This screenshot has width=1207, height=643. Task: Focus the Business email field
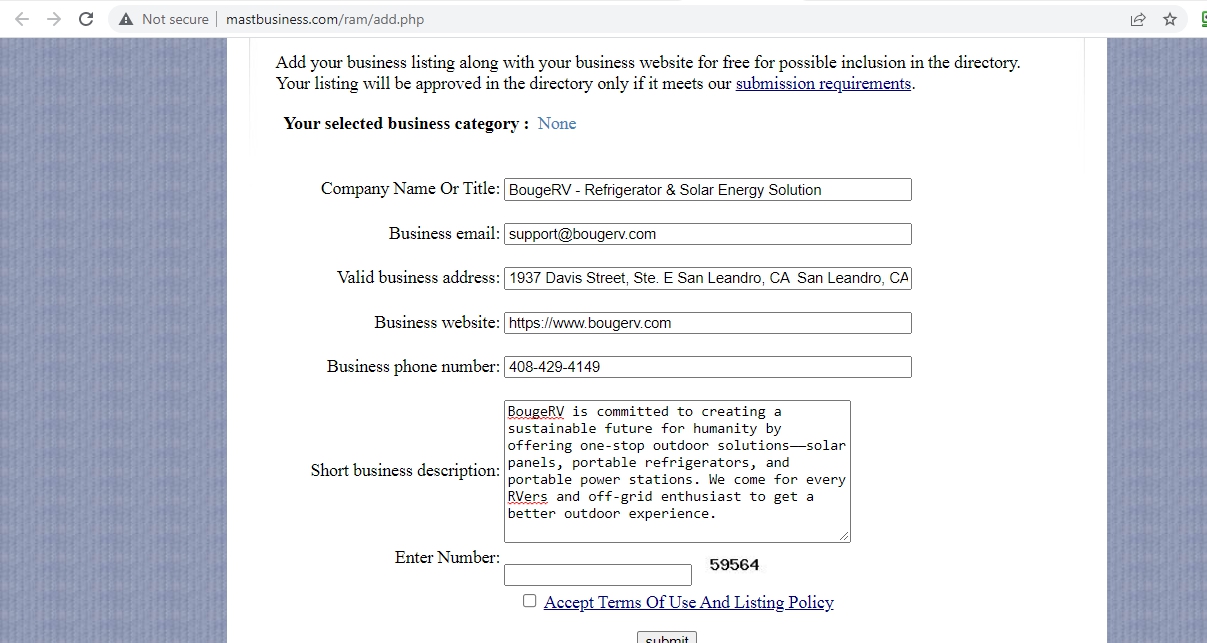tap(707, 234)
